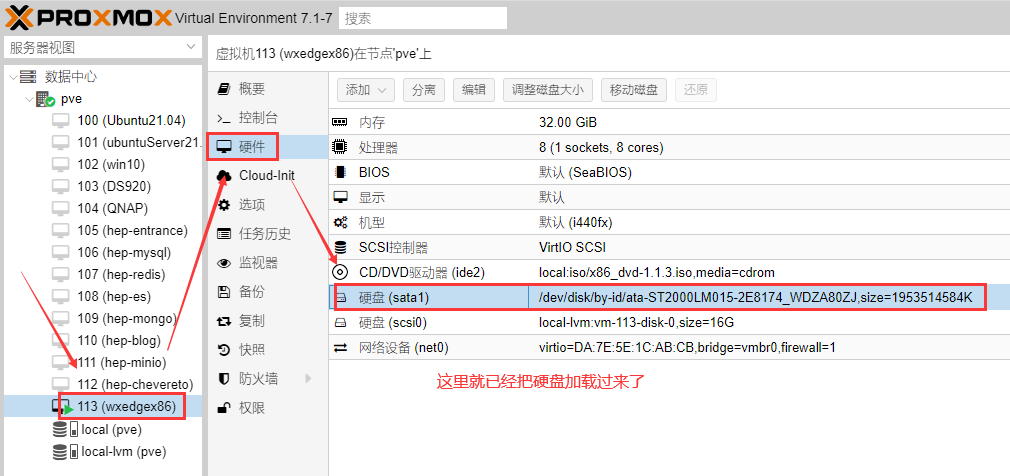The width and height of the screenshot is (1010, 476).
Task: Select VM 101 (ubuntuServer21.
Action: pyautogui.click(x=140, y=142)
